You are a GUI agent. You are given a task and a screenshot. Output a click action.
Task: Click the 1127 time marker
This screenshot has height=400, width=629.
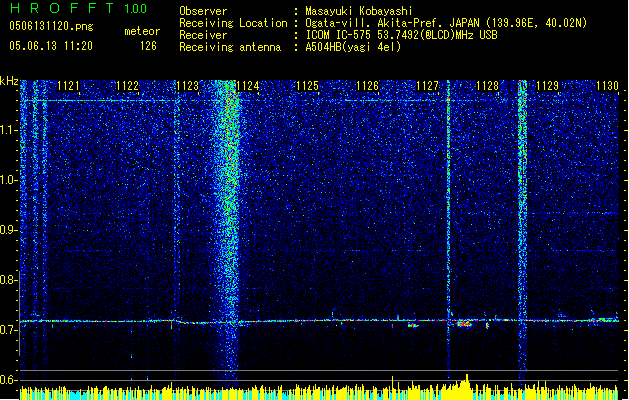tap(428, 86)
